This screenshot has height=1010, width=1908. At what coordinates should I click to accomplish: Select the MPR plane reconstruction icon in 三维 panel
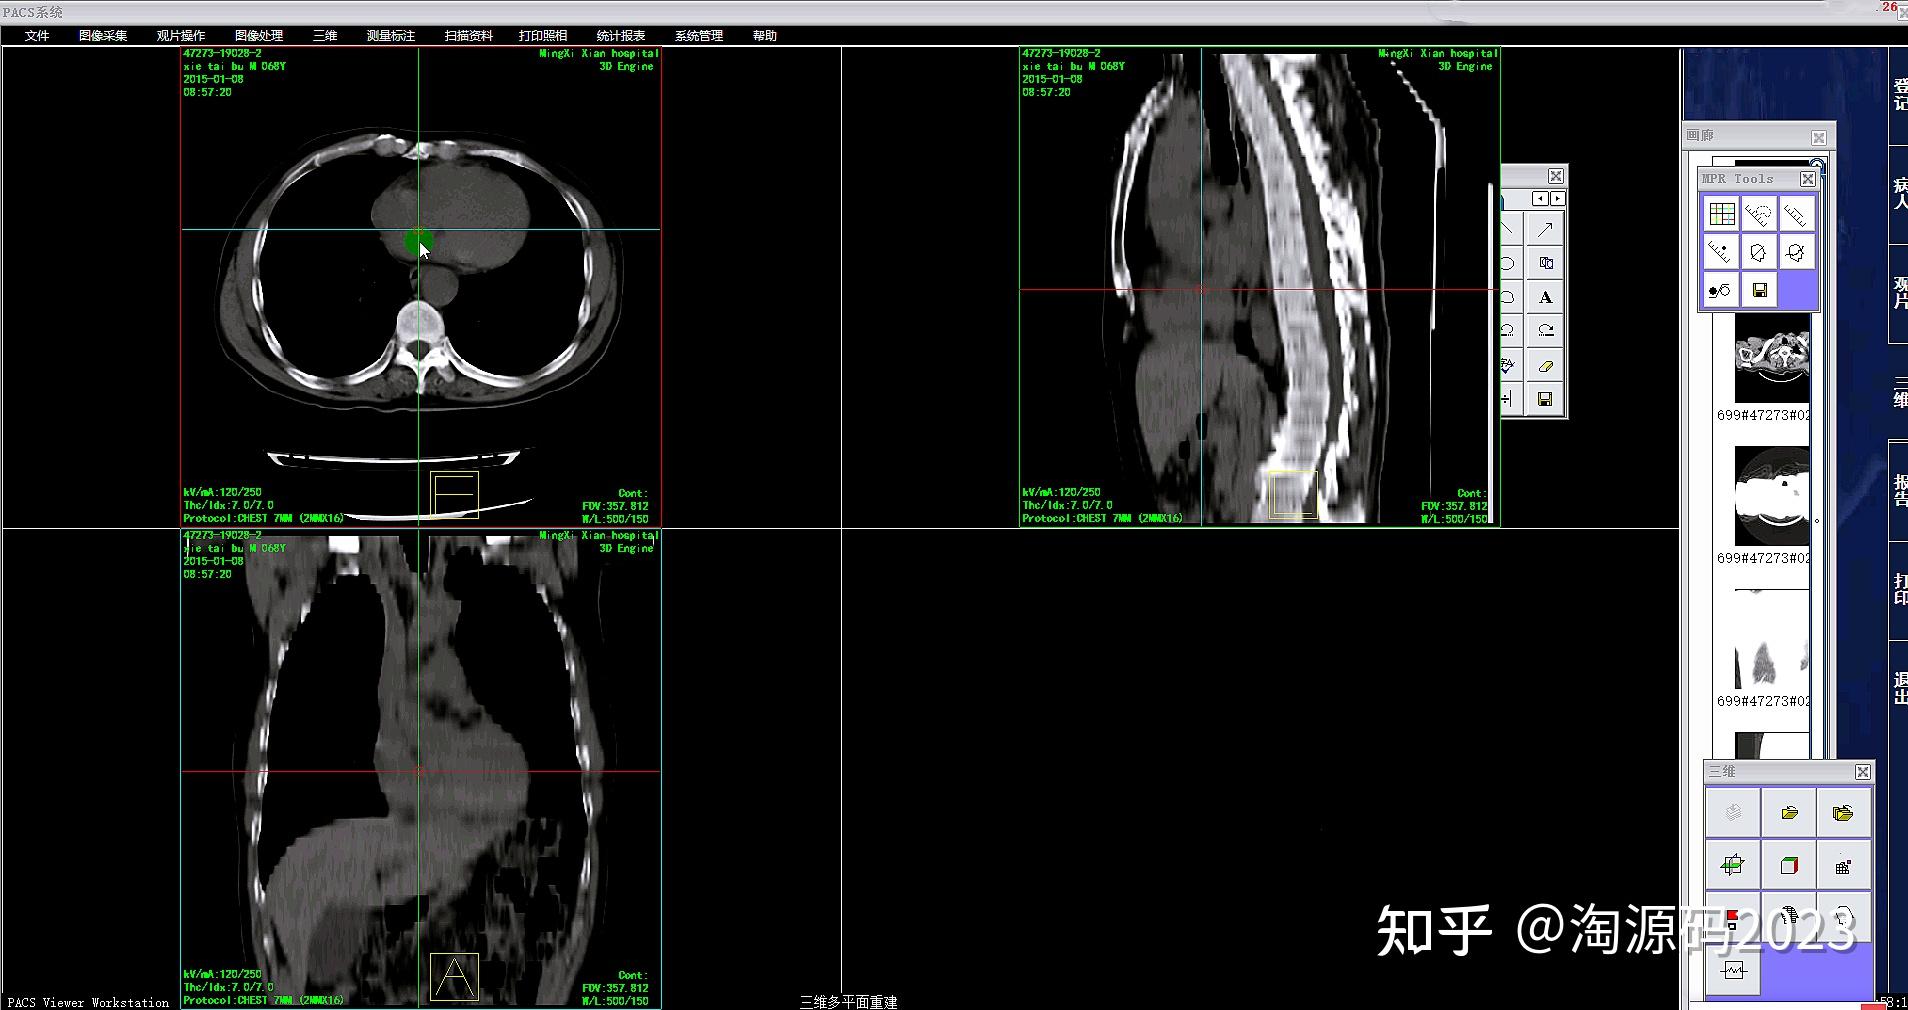pos(1733,865)
